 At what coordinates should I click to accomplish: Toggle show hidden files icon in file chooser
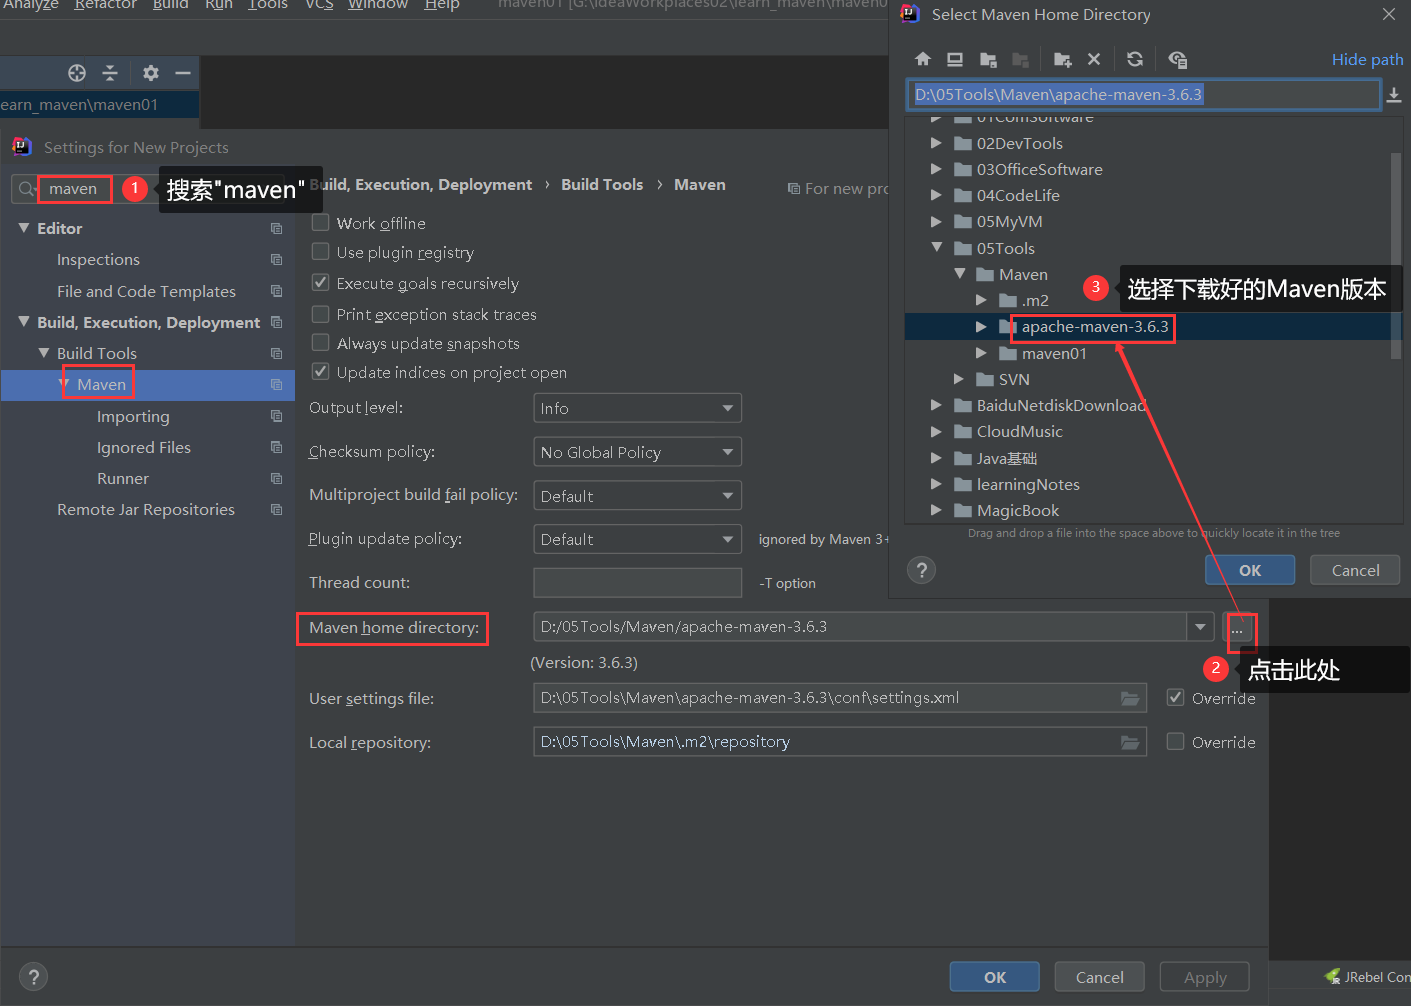(1177, 59)
